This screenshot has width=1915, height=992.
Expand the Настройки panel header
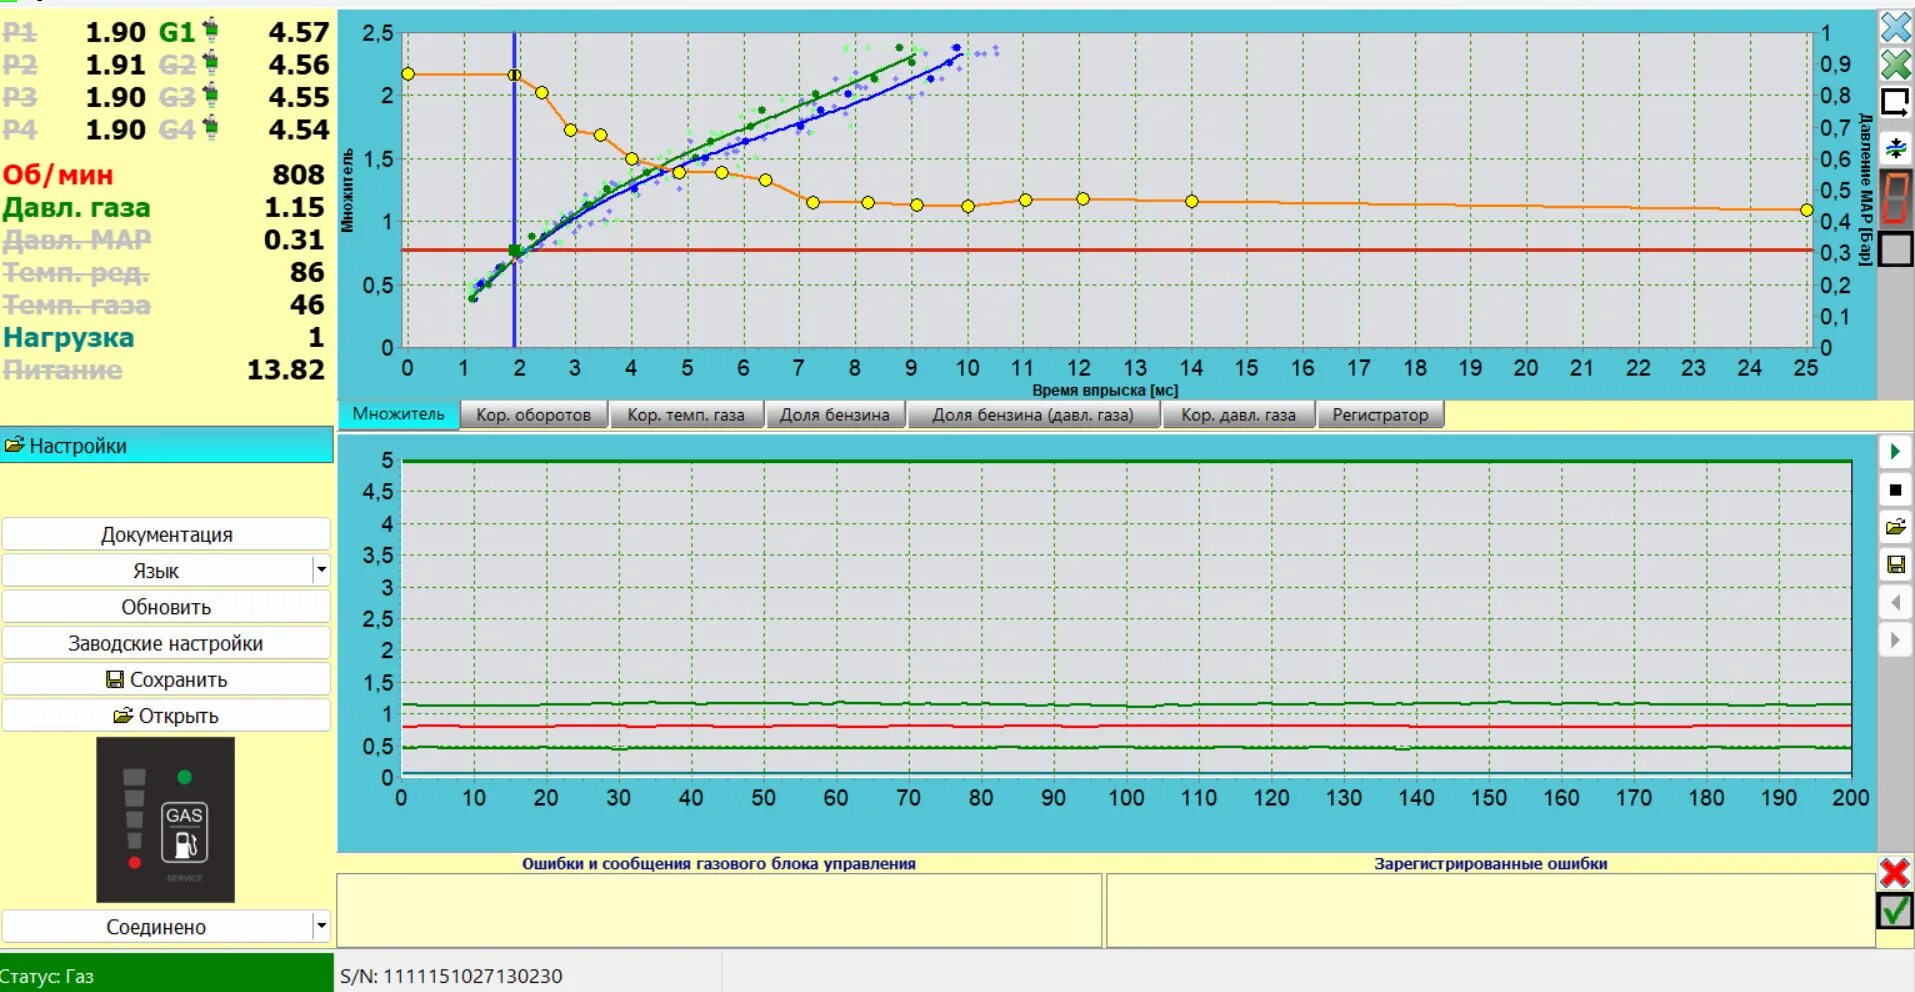[x=166, y=445]
